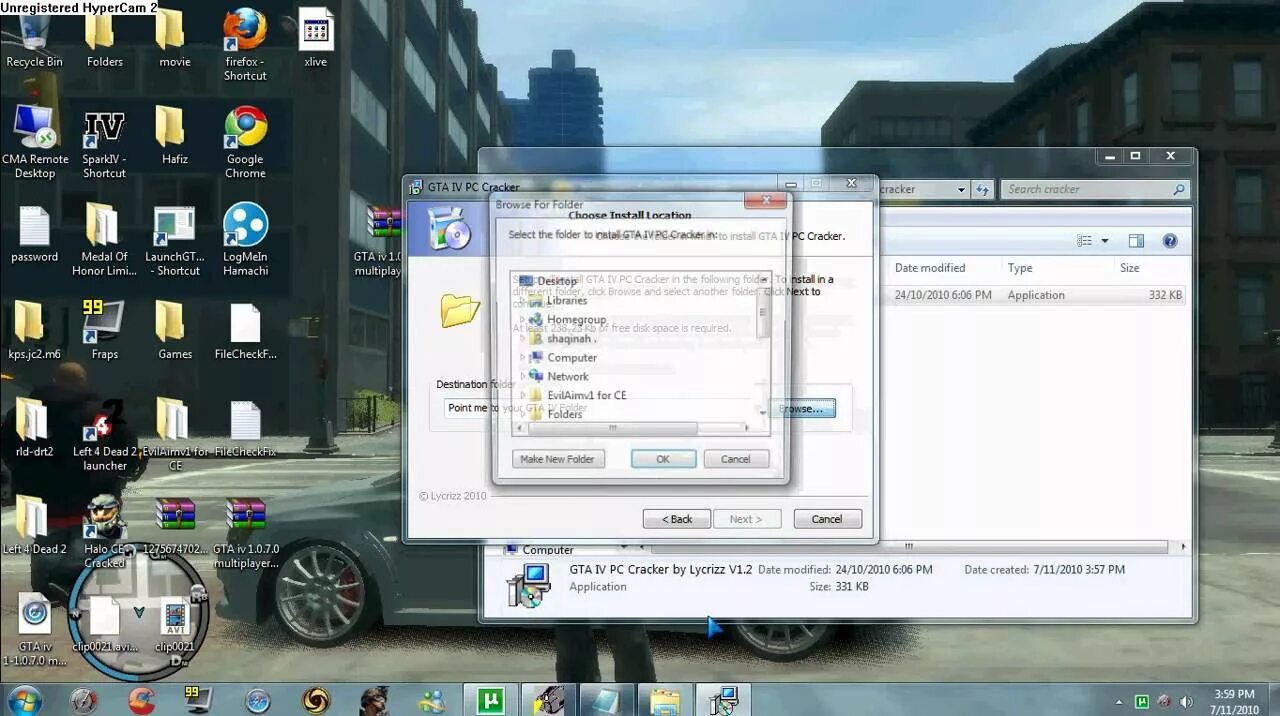The width and height of the screenshot is (1280, 716).
Task: Click the Browse... button in installer
Action: point(802,409)
